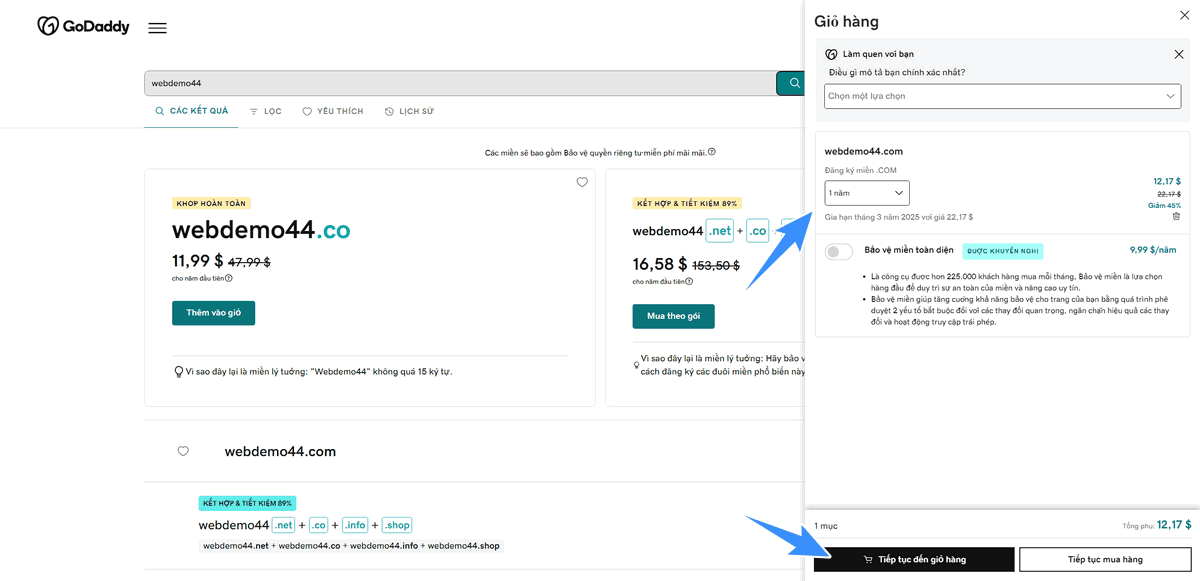The image size is (1200, 581).
Task: Click the 'KHỚP HOÀN TOÀN' label
Action: [211, 203]
